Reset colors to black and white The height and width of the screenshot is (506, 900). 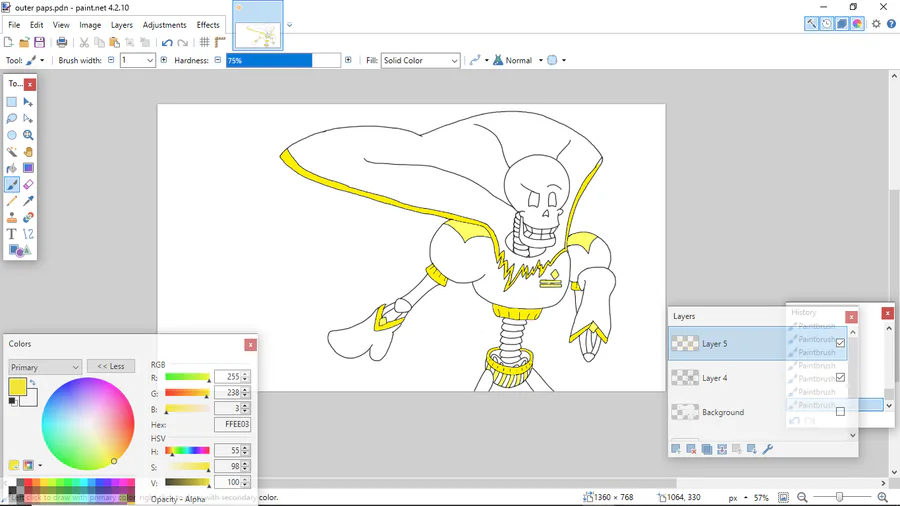pyautogui.click(x=13, y=402)
